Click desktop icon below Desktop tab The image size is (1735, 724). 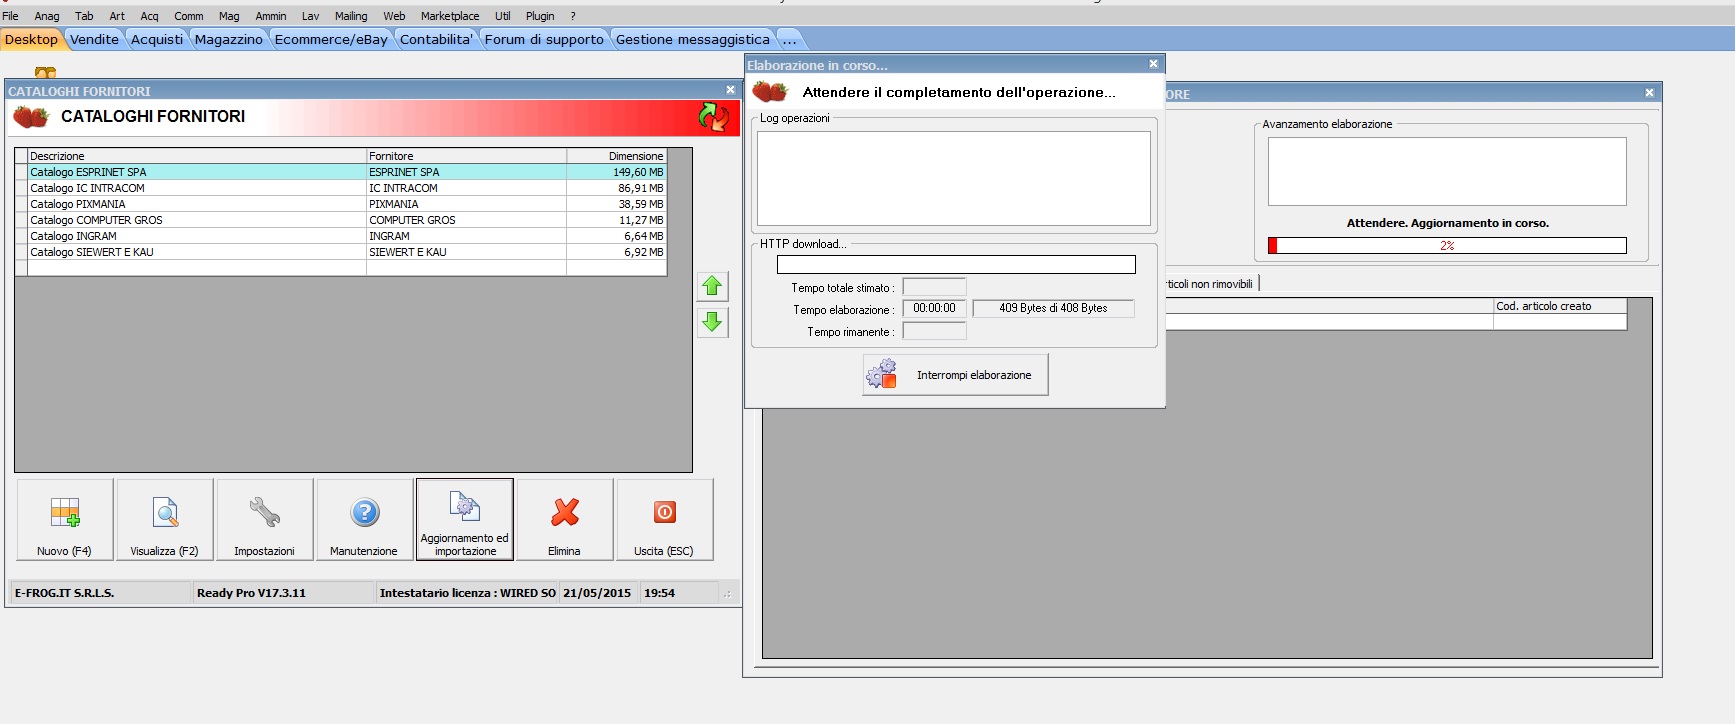tap(45, 72)
